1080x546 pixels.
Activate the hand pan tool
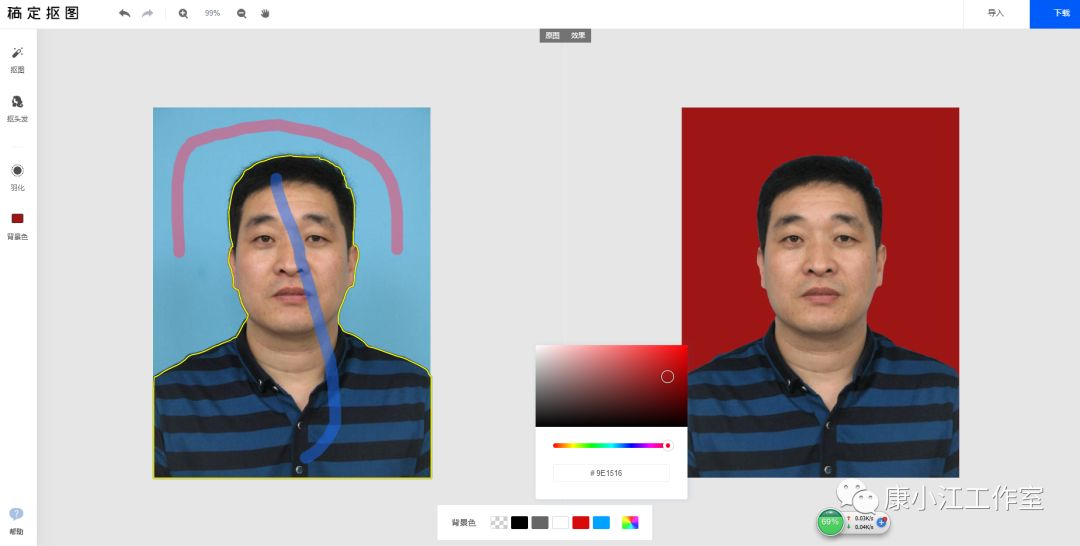tap(265, 14)
